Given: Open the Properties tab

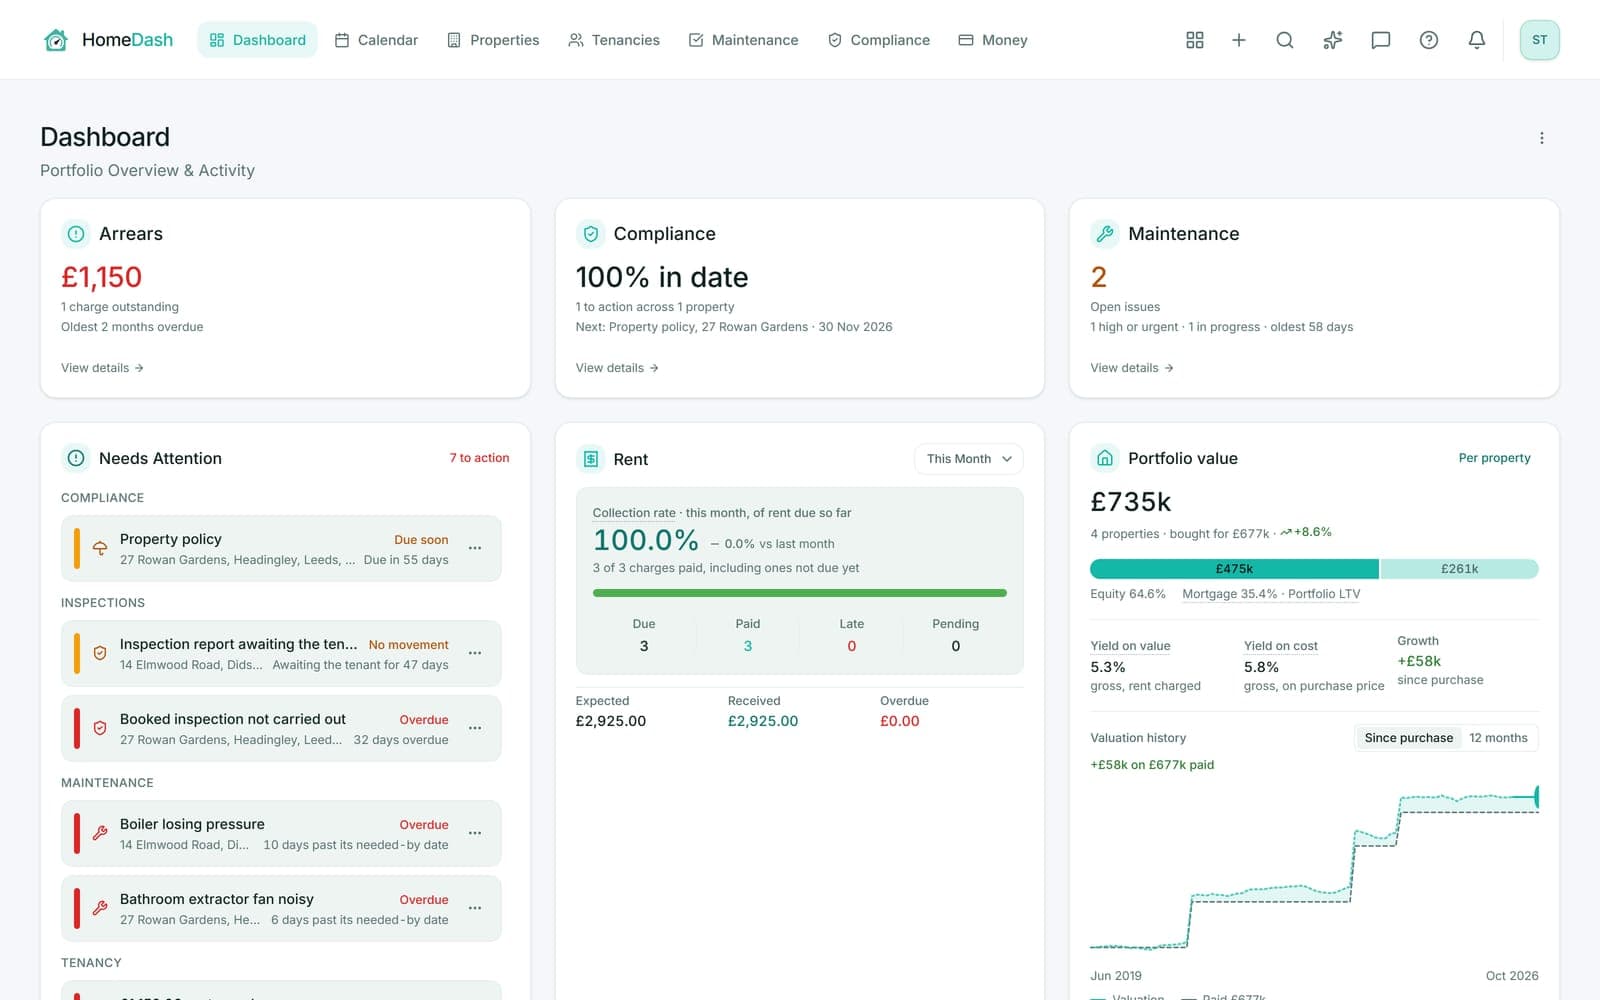Looking at the screenshot, I should pyautogui.click(x=493, y=40).
